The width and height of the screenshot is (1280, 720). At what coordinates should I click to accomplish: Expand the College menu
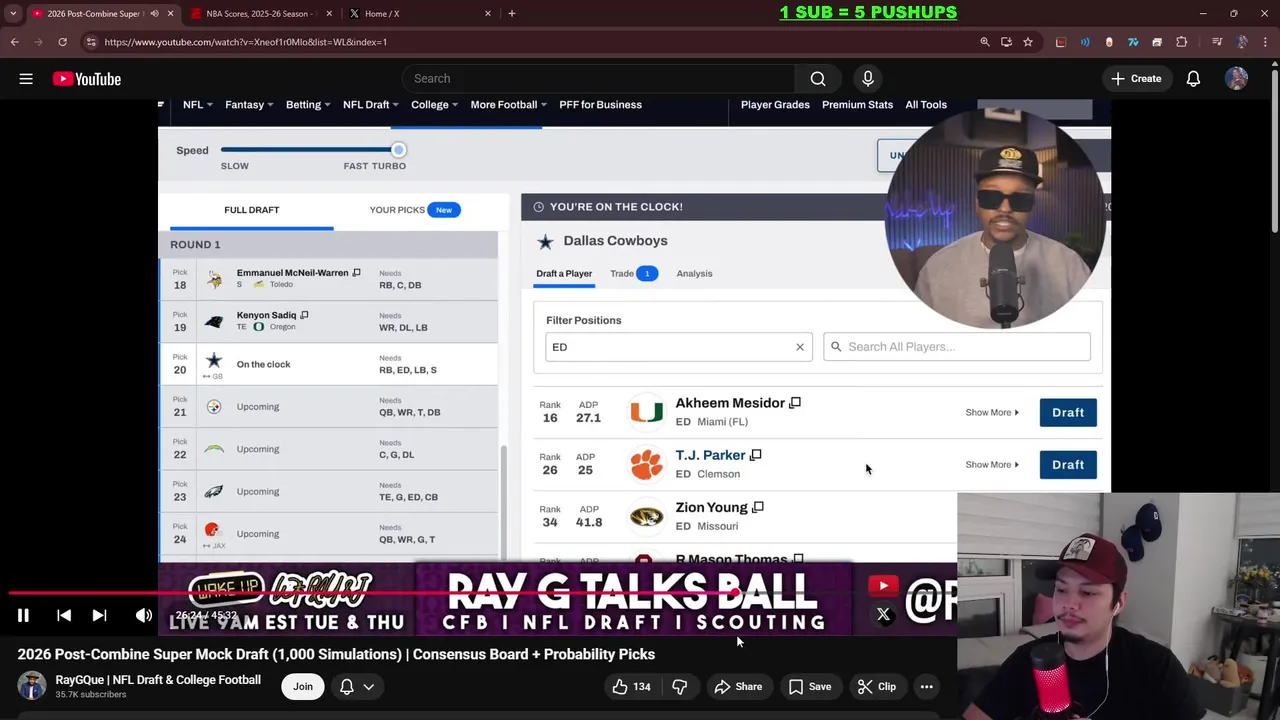click(435, 105)
